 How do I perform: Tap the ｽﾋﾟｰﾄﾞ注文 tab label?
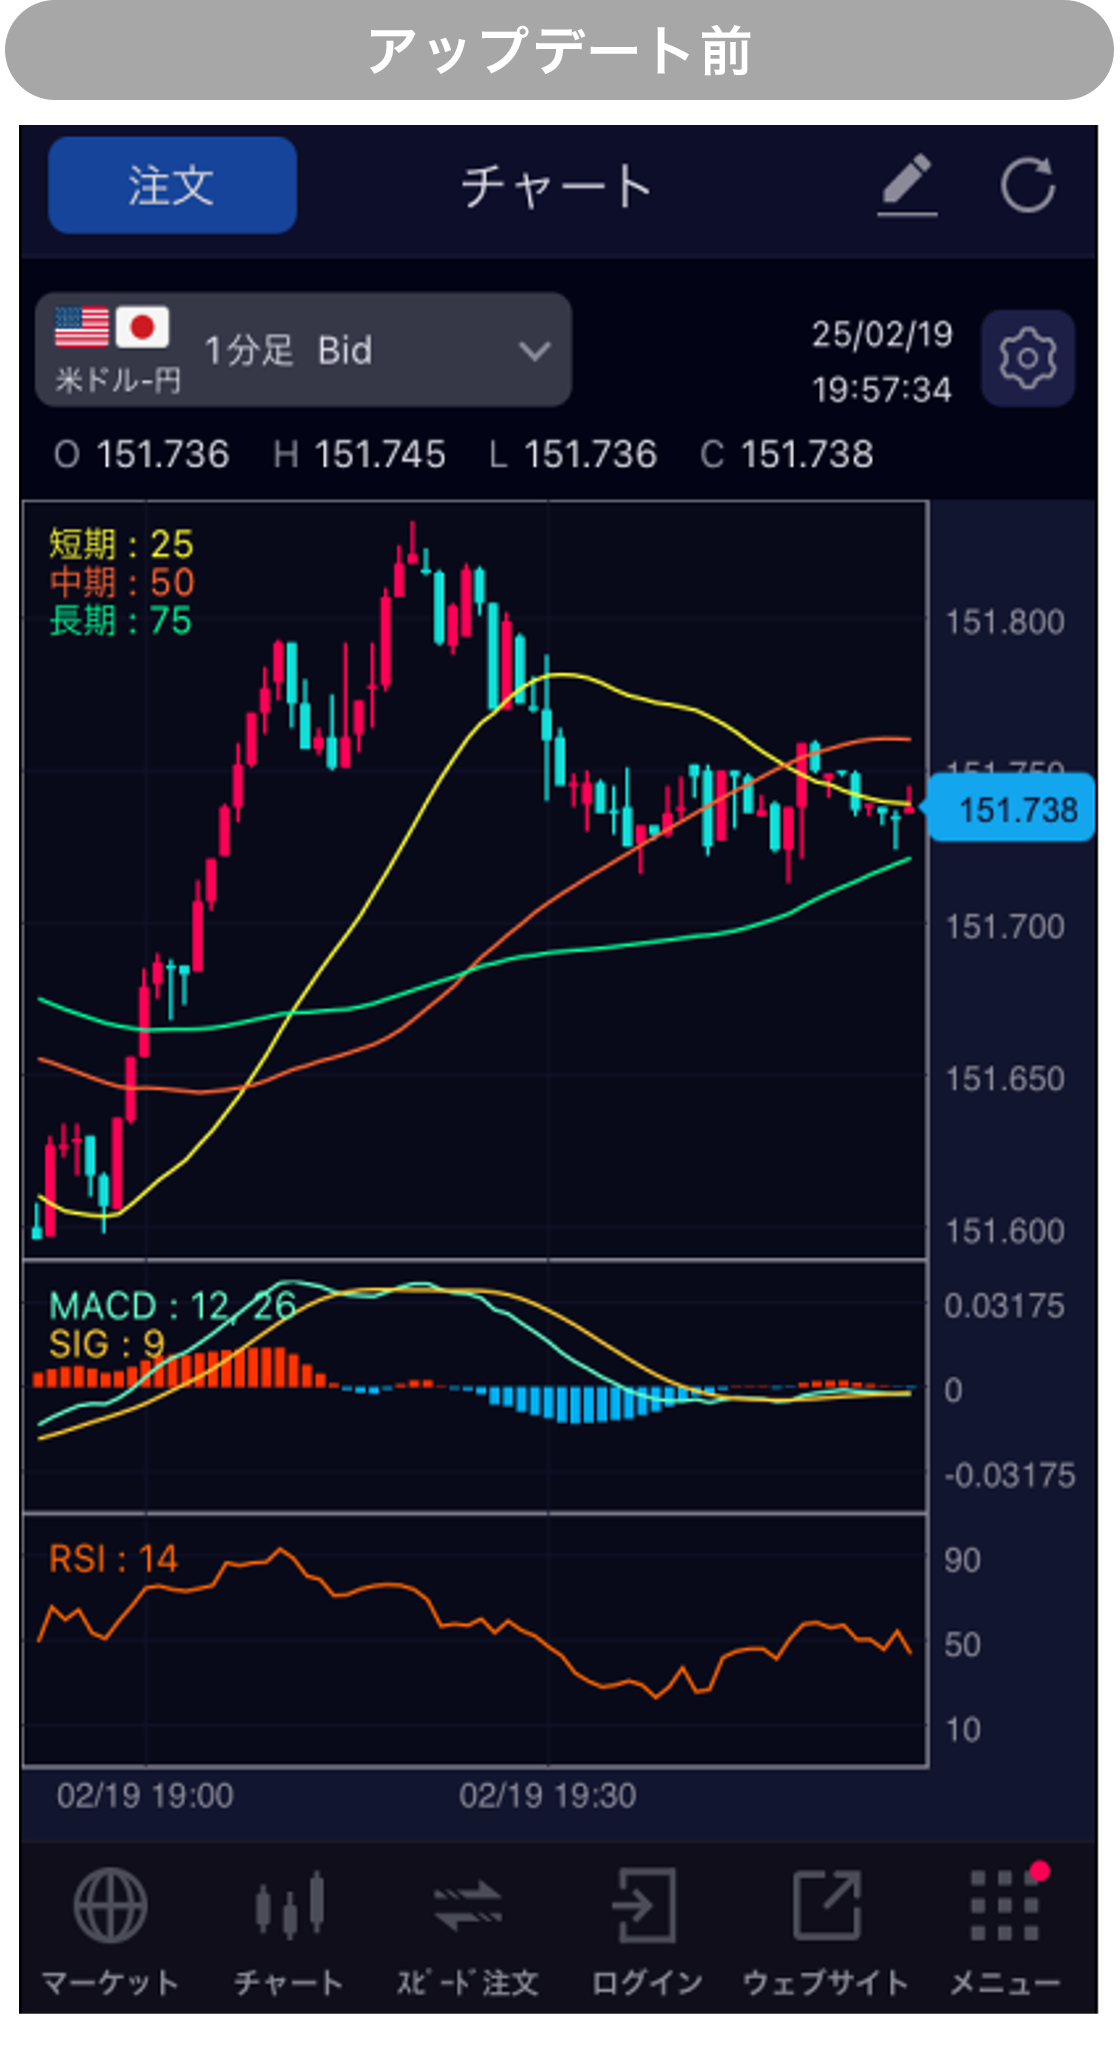click(x=468, y=1983)
